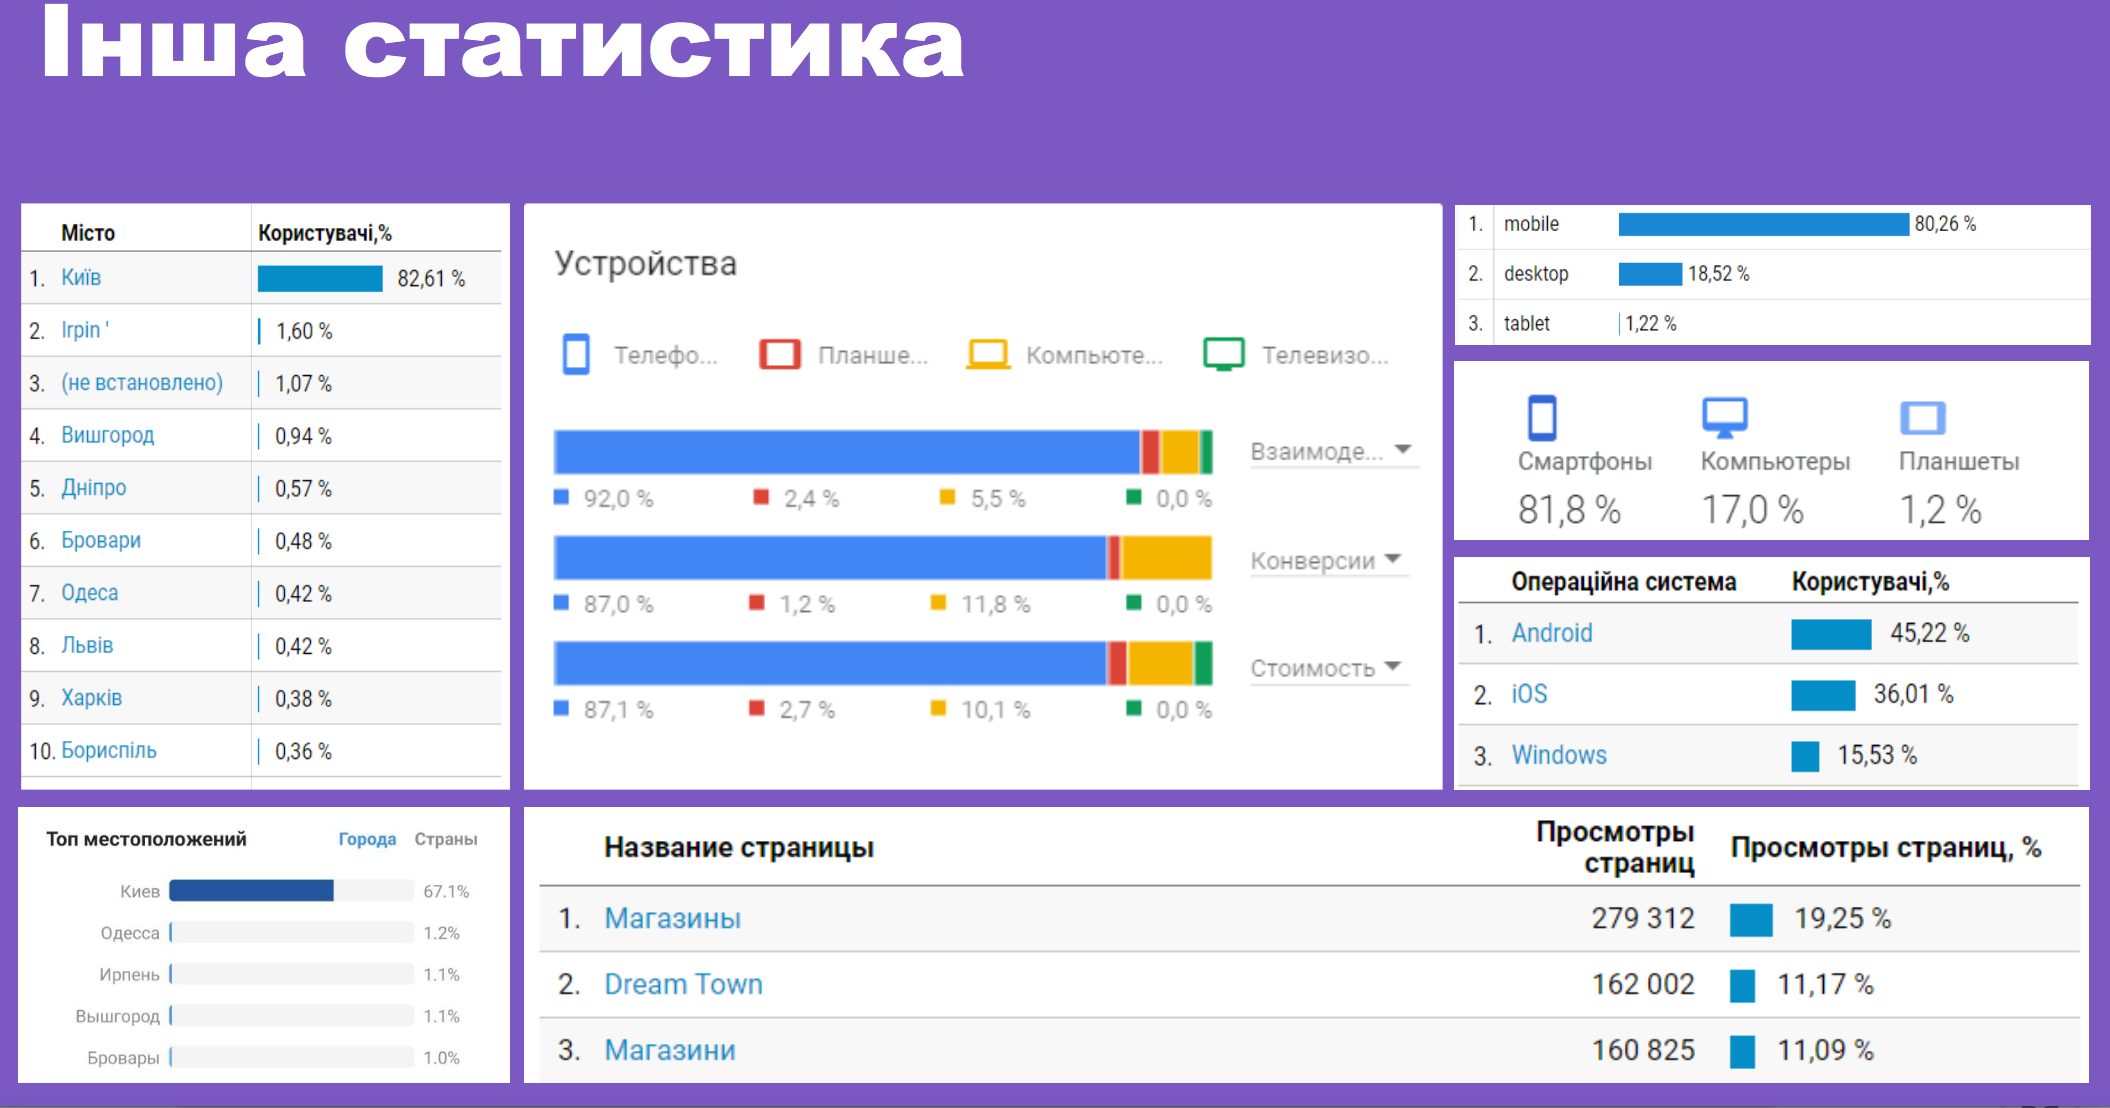Click the iOS operating system link

pyautogui.click(x=1529, y=694)
